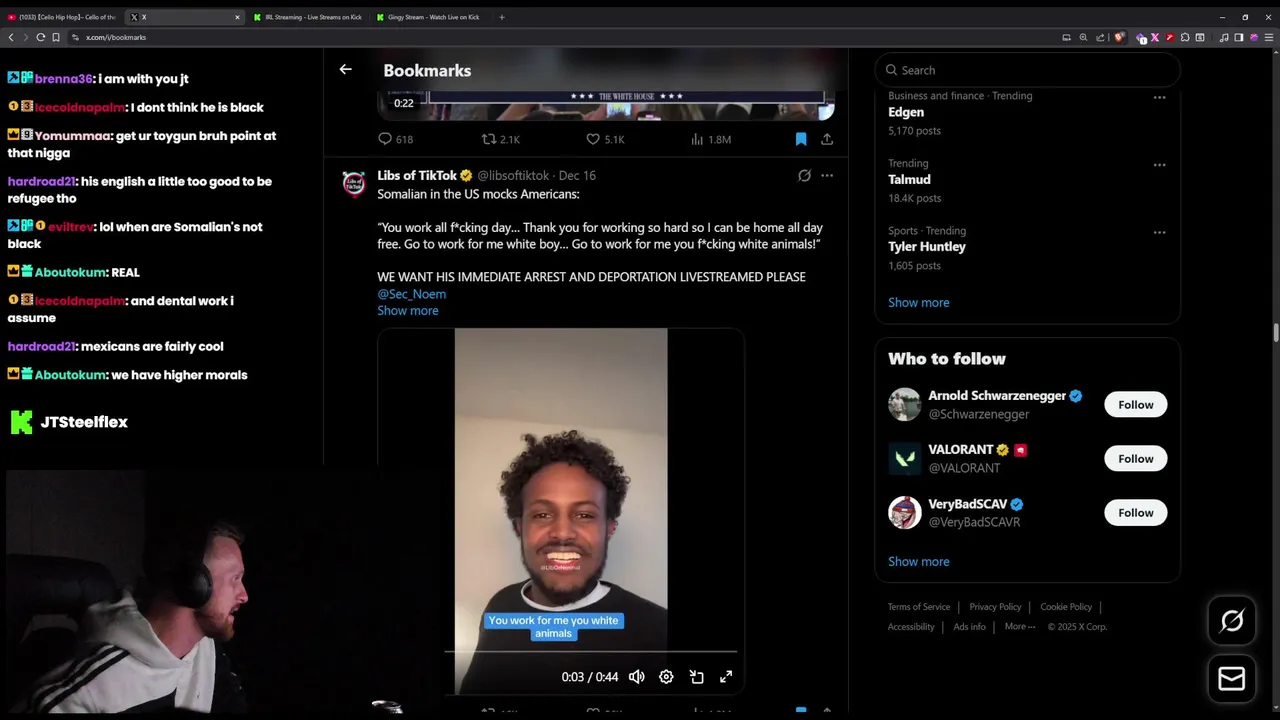The width and height of the screenshot is (1280, 720).
Task: Open replies on the 618-comment post
Action: tap(395, 139)
